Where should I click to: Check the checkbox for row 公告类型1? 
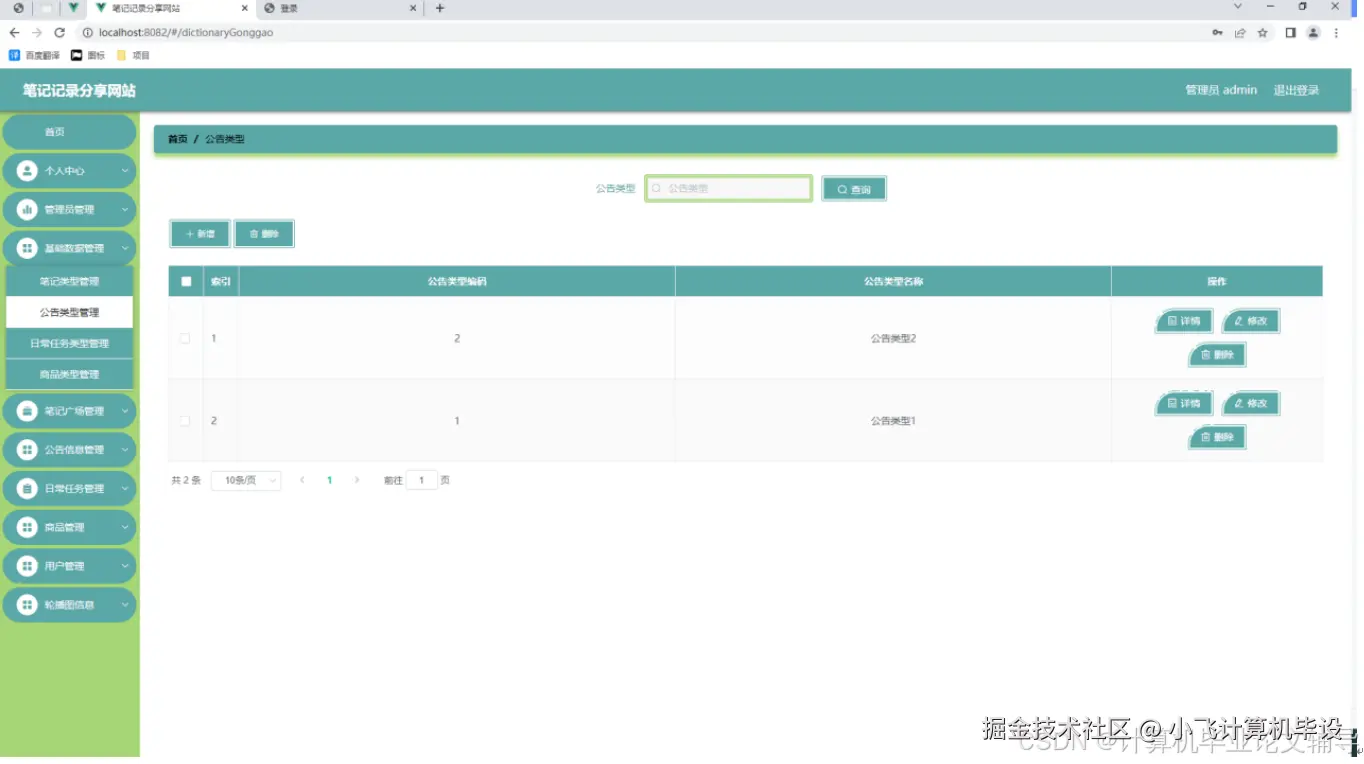click(x=185, y=421)
